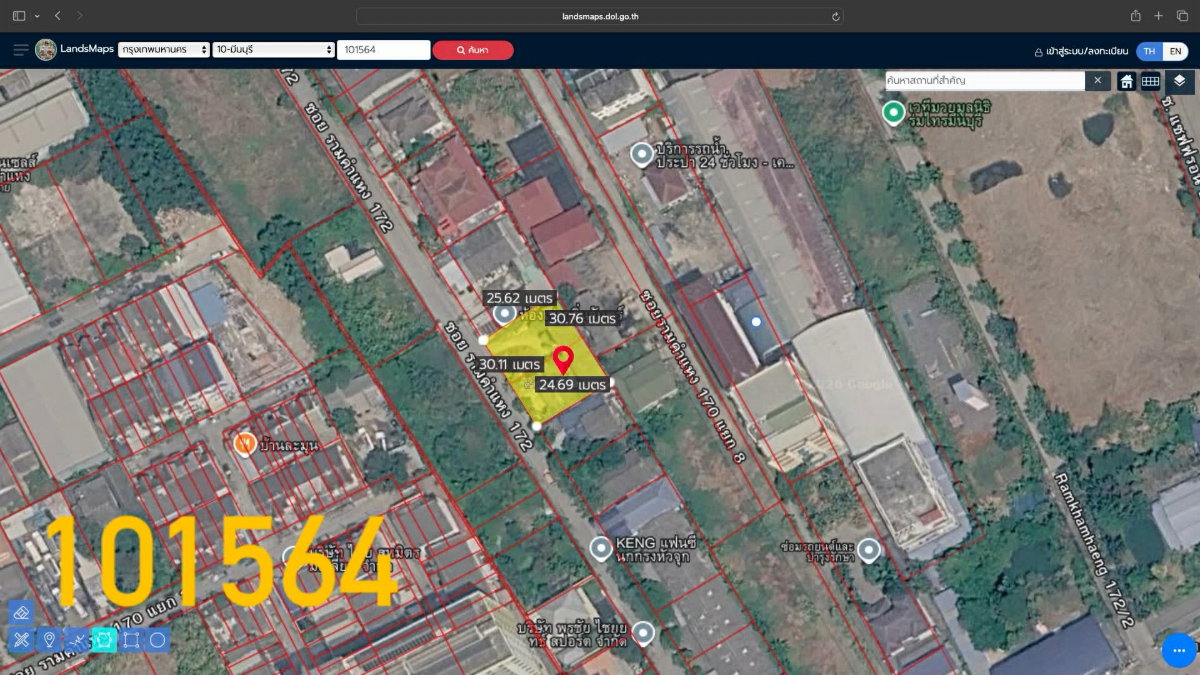Image resolution: width=1200 pixels, height=675 pixels.
Task: Expand the sidebar dropdown chevron in Safari
Action: click(x=37, y=16)
